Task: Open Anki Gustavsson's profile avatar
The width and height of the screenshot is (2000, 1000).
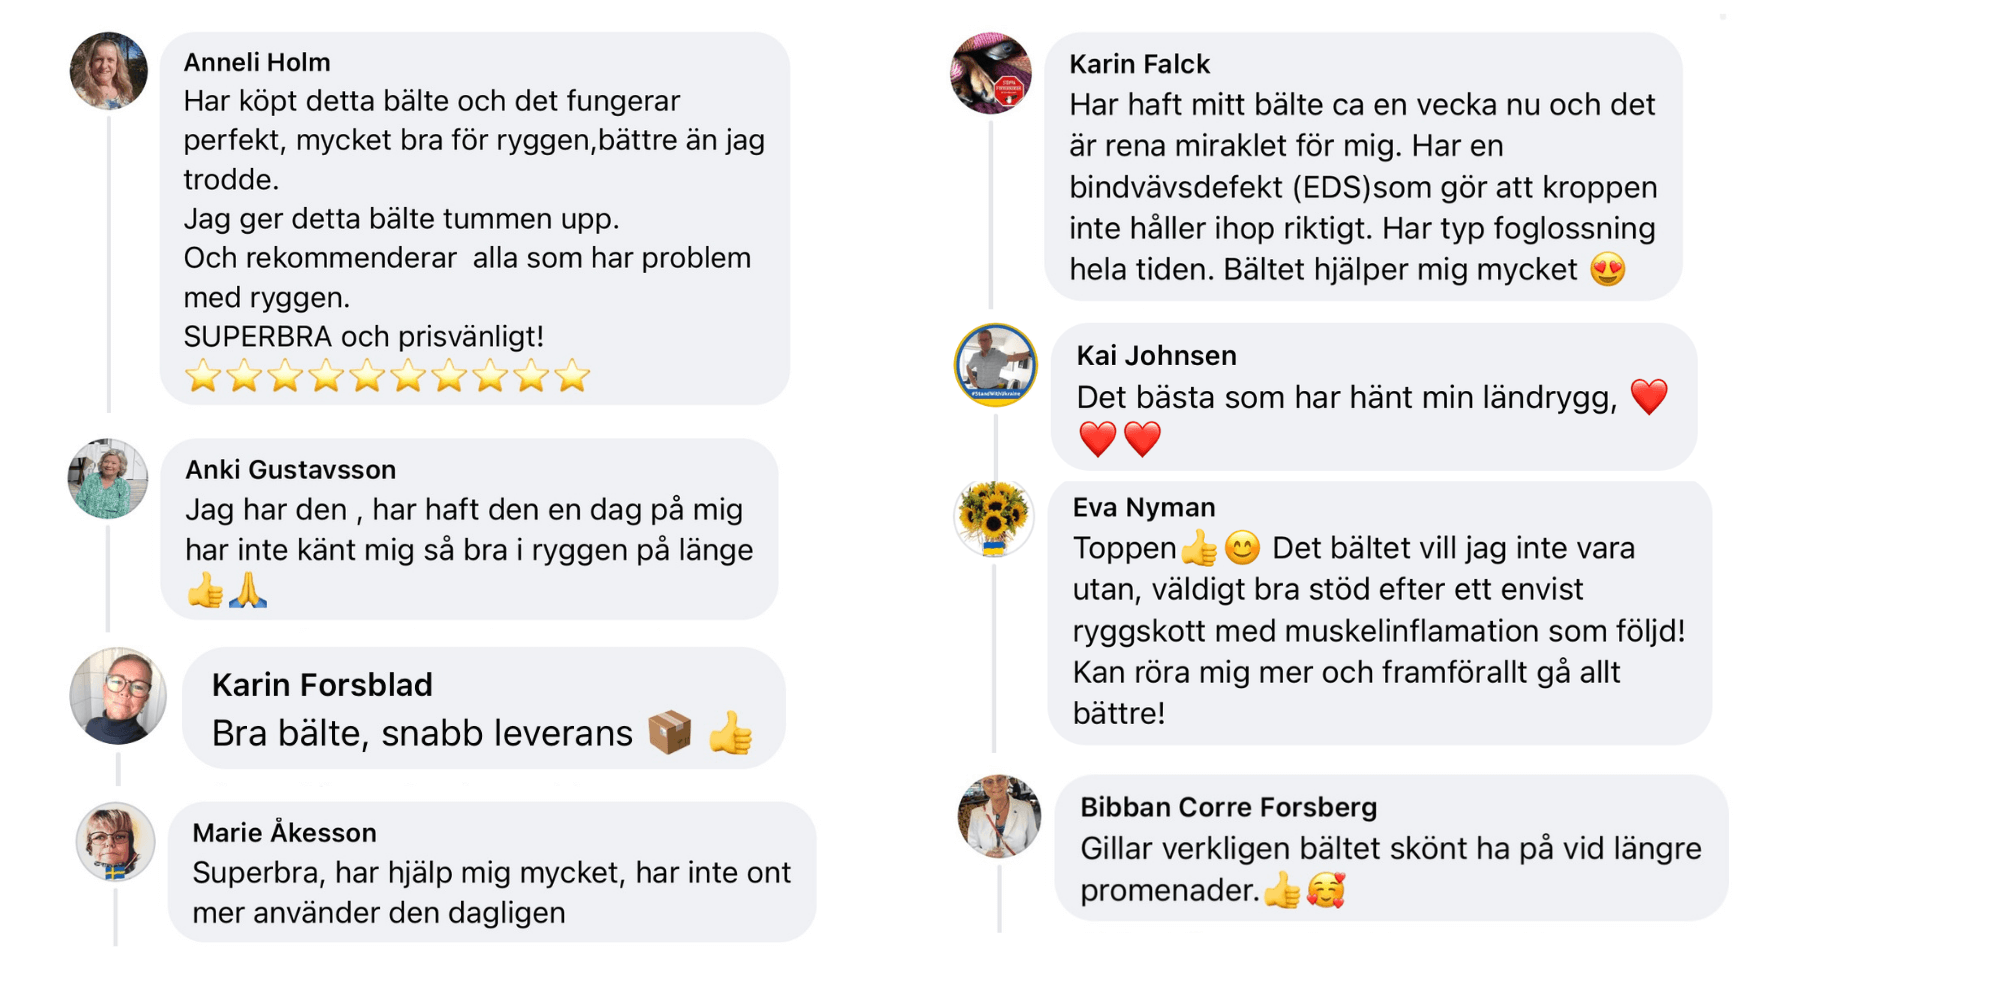Action: [107, 478]
